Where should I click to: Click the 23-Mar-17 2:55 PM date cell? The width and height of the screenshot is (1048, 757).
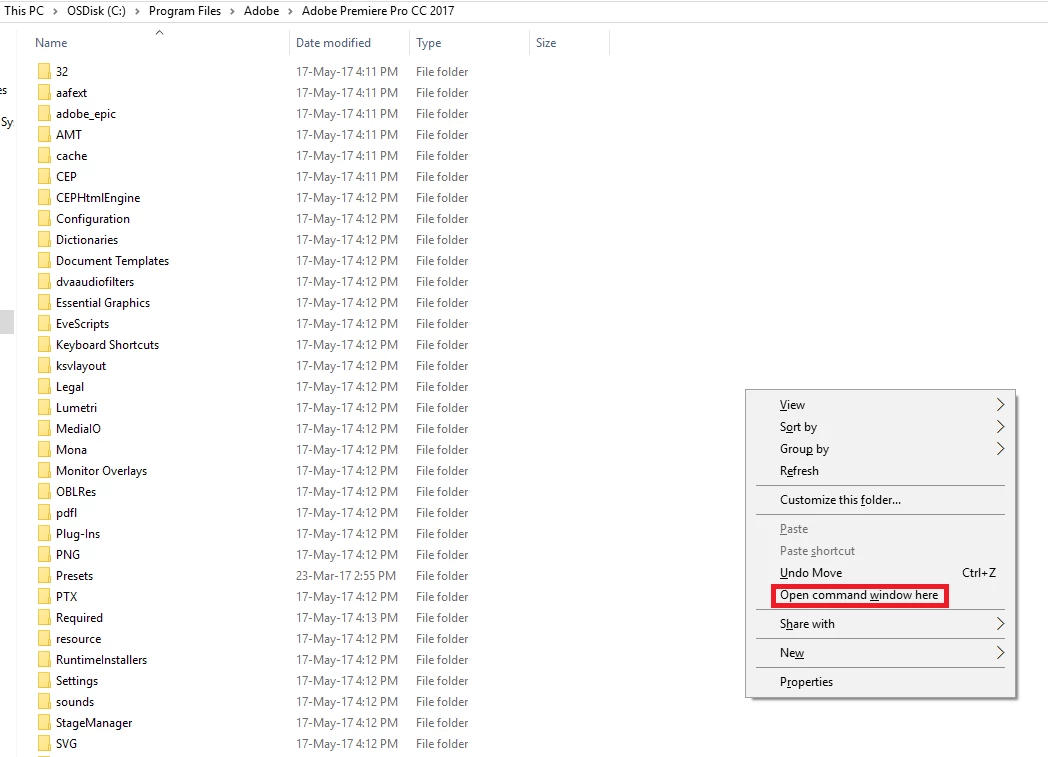346,576
